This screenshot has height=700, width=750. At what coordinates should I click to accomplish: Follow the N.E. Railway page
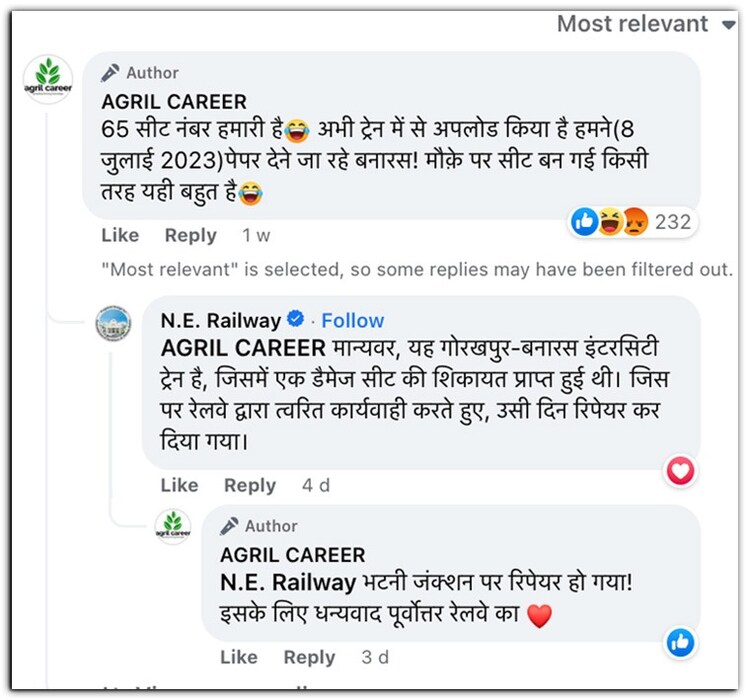(352, 321)
